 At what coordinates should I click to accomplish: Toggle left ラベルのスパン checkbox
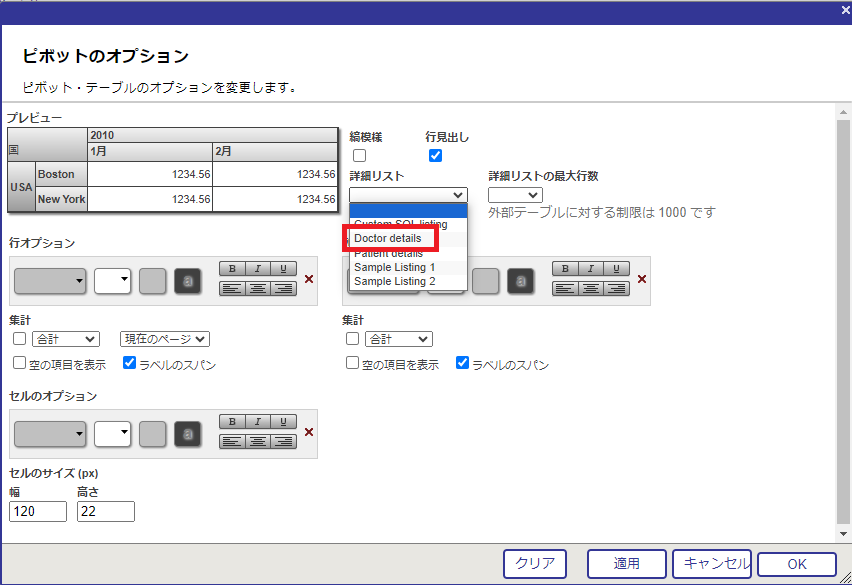(130, 363)
